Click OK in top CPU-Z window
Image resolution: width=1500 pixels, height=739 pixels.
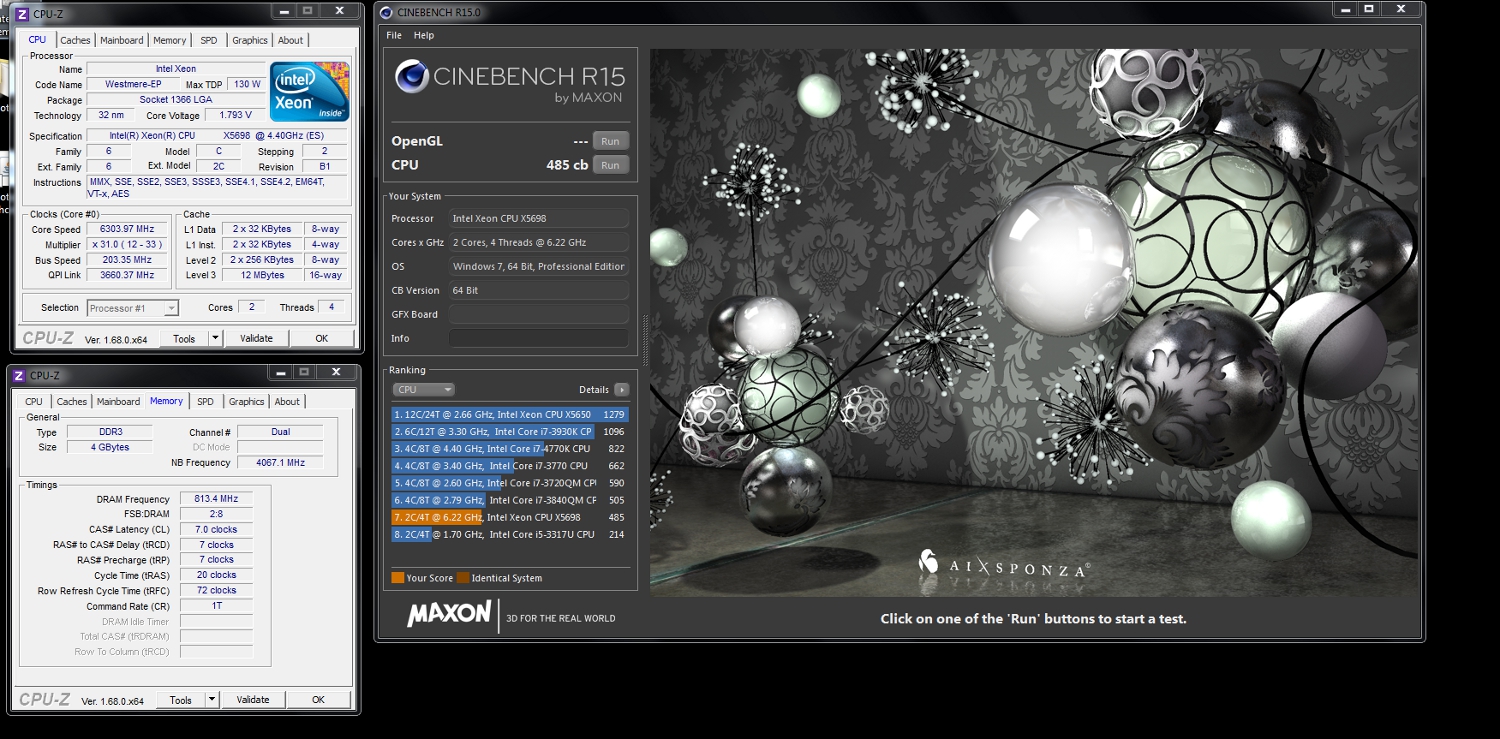(321, 339)
